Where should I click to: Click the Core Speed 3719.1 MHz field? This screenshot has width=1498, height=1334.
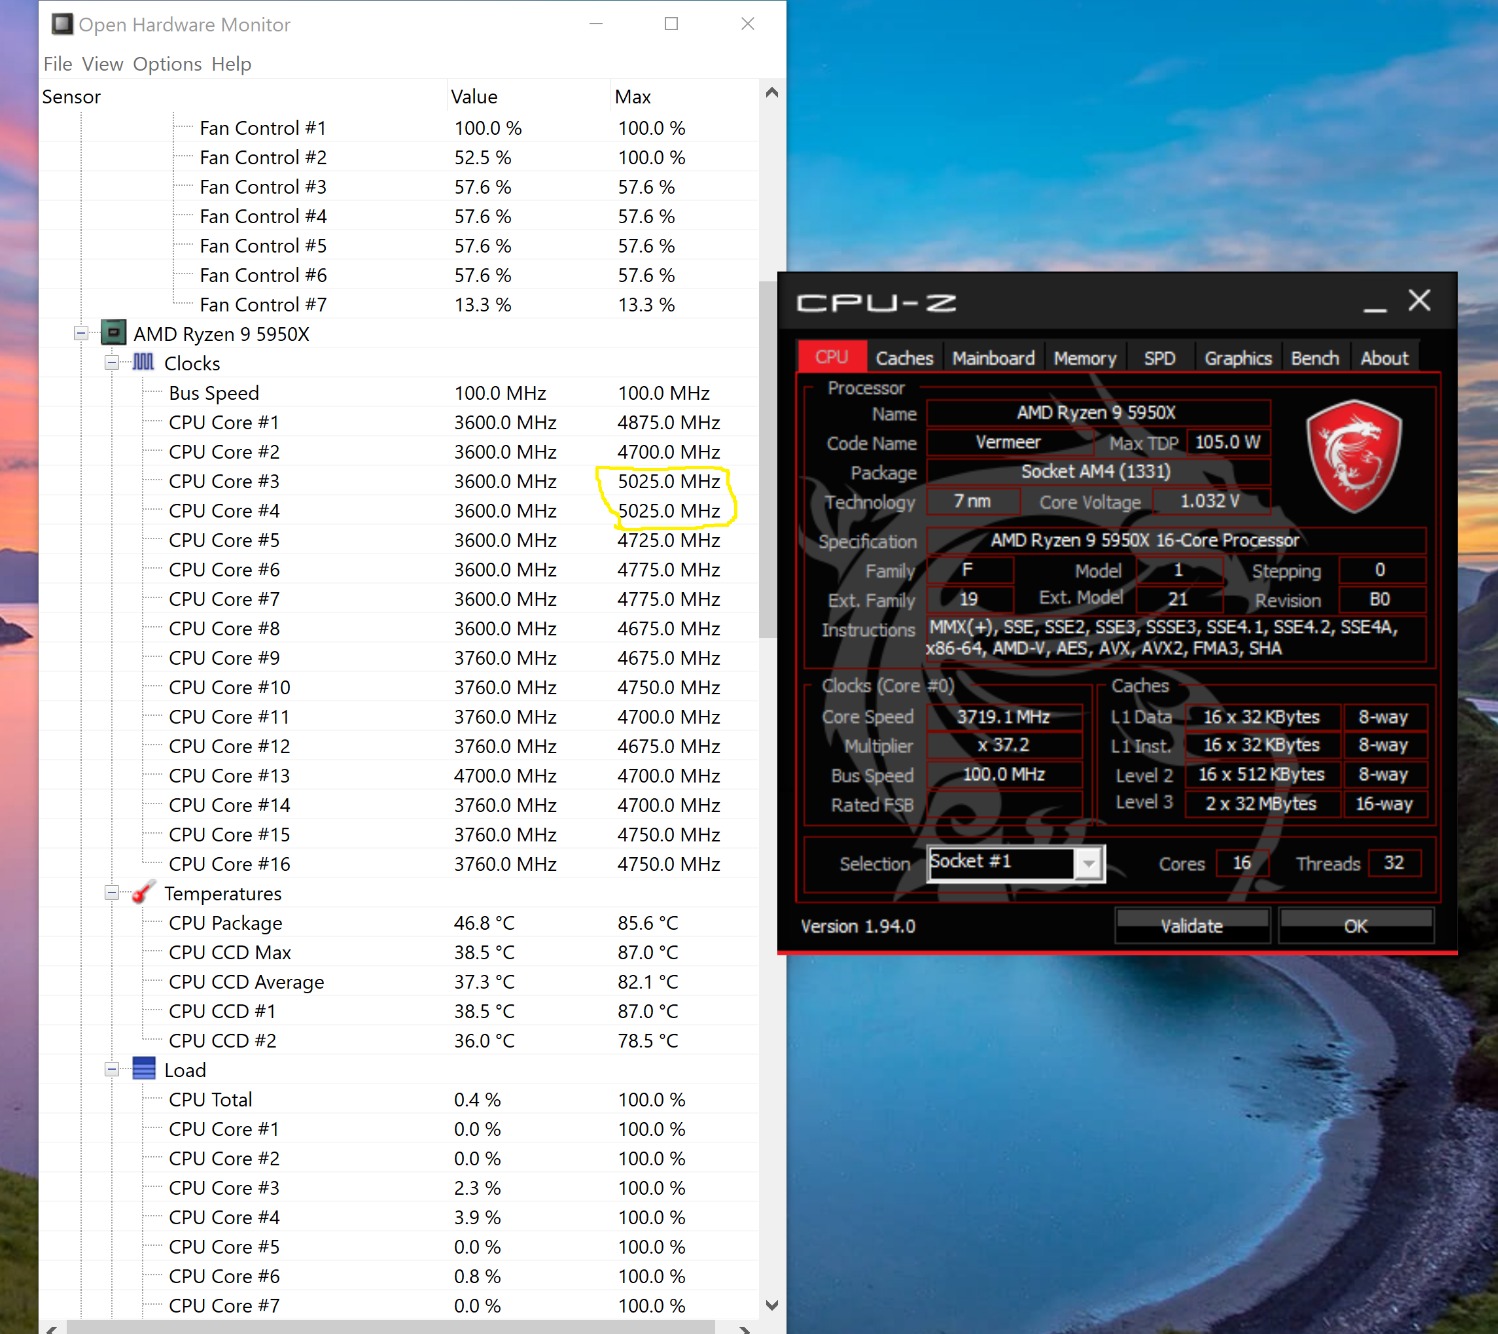(1004, 717)
